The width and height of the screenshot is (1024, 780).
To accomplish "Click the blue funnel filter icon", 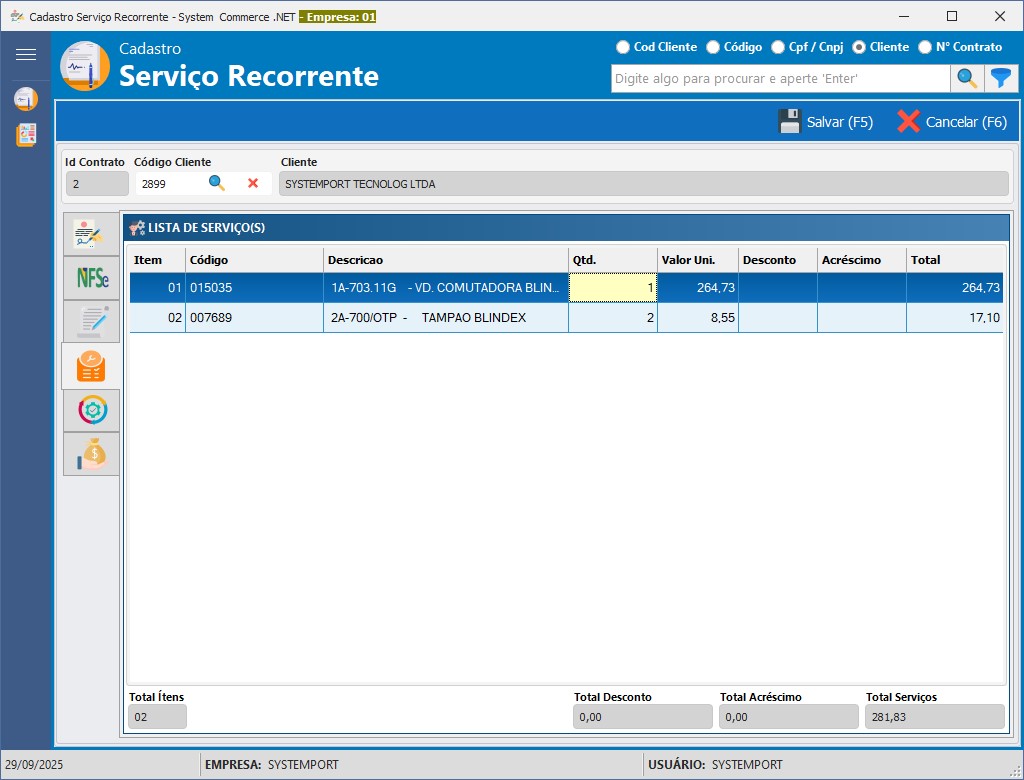I will [x=1000, y=78].
